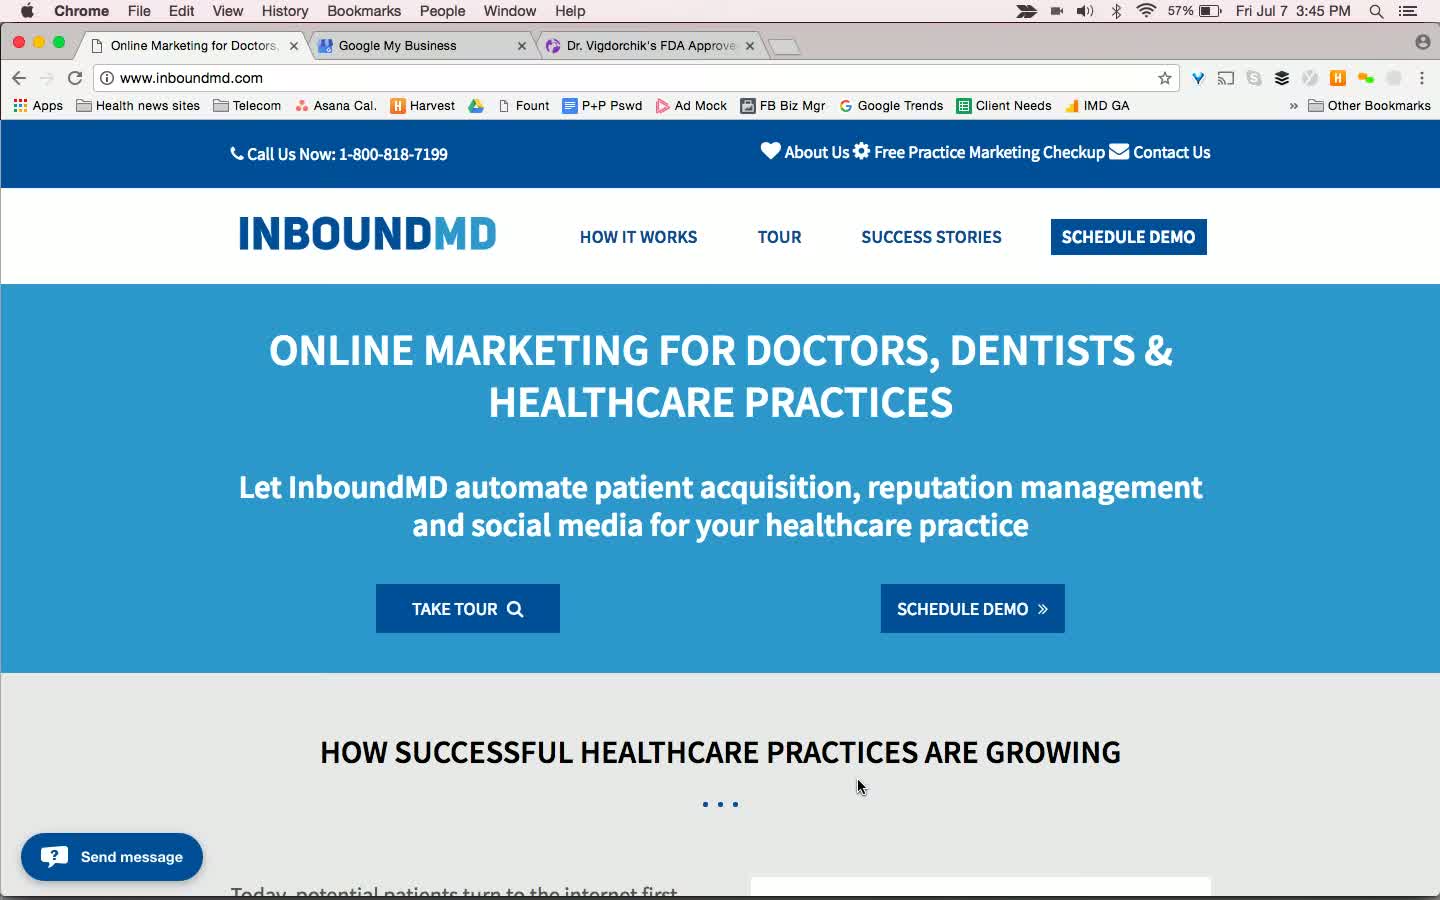
Task: Click the About Us link with heart
Action: pos(805,152)
